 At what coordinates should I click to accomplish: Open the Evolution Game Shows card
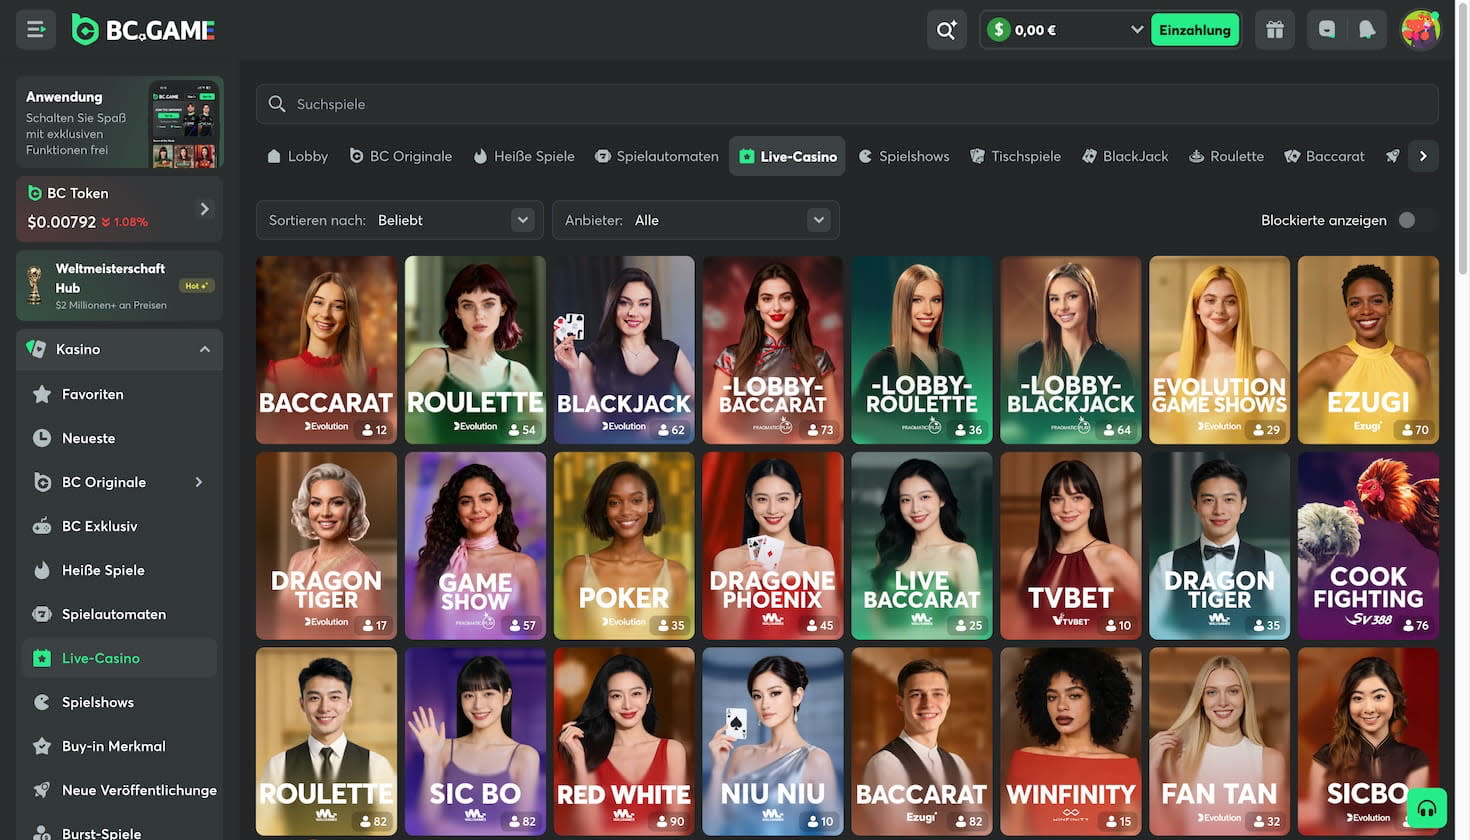click(x=1219, y=350)
